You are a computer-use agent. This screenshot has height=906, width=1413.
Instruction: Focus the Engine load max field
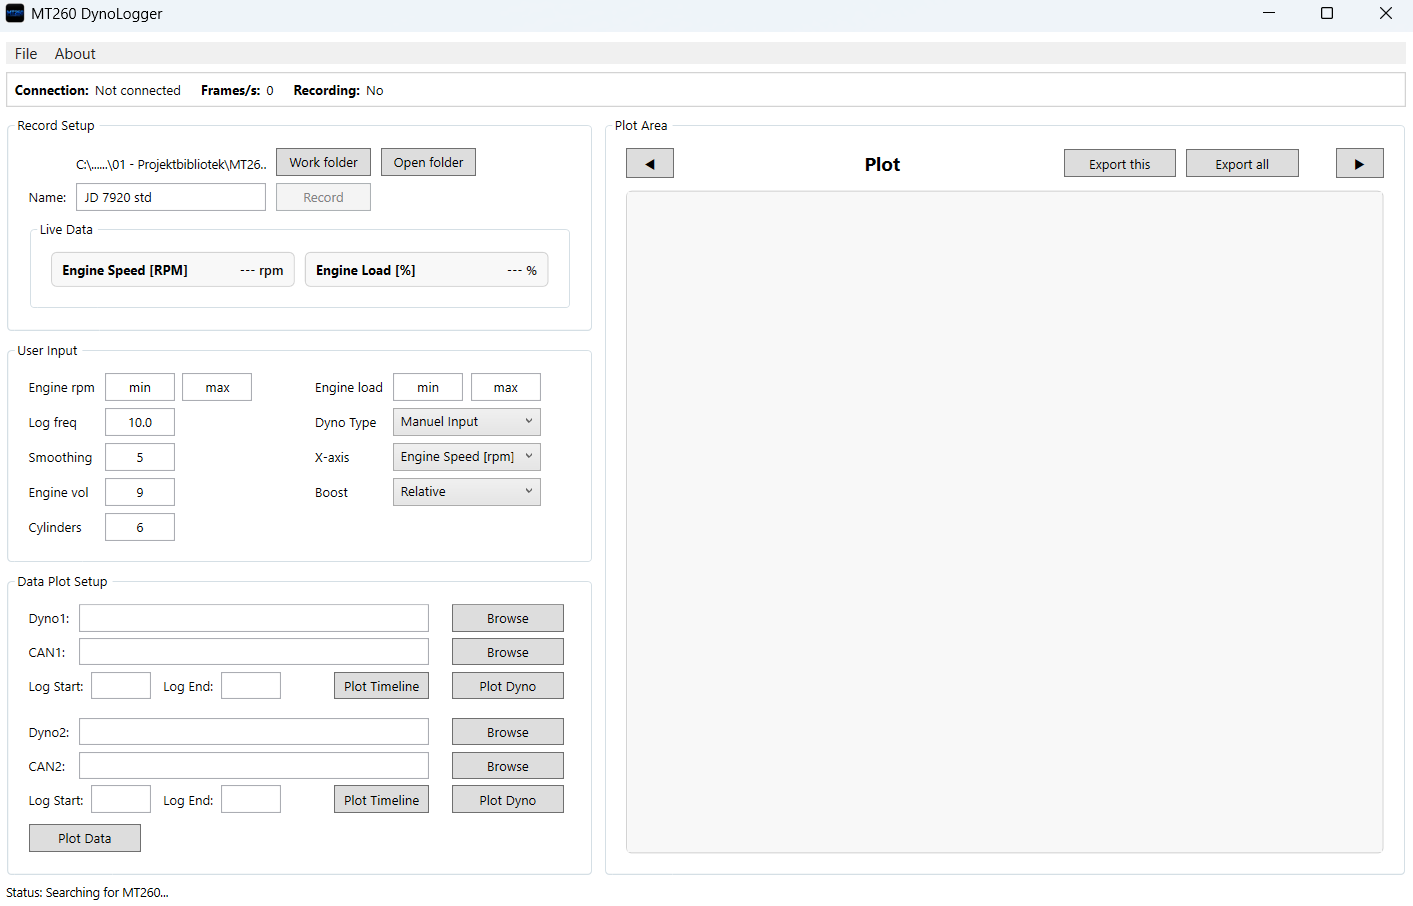pyautogui.click(x=506, y=387)
